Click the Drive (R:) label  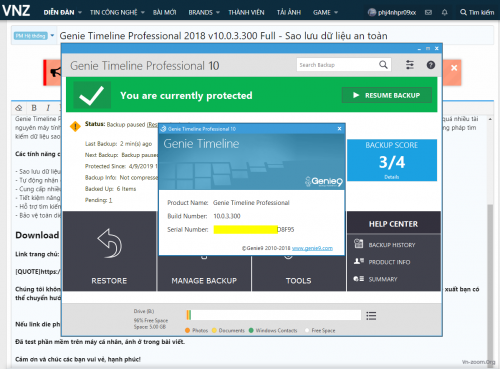tap(144, 311)
